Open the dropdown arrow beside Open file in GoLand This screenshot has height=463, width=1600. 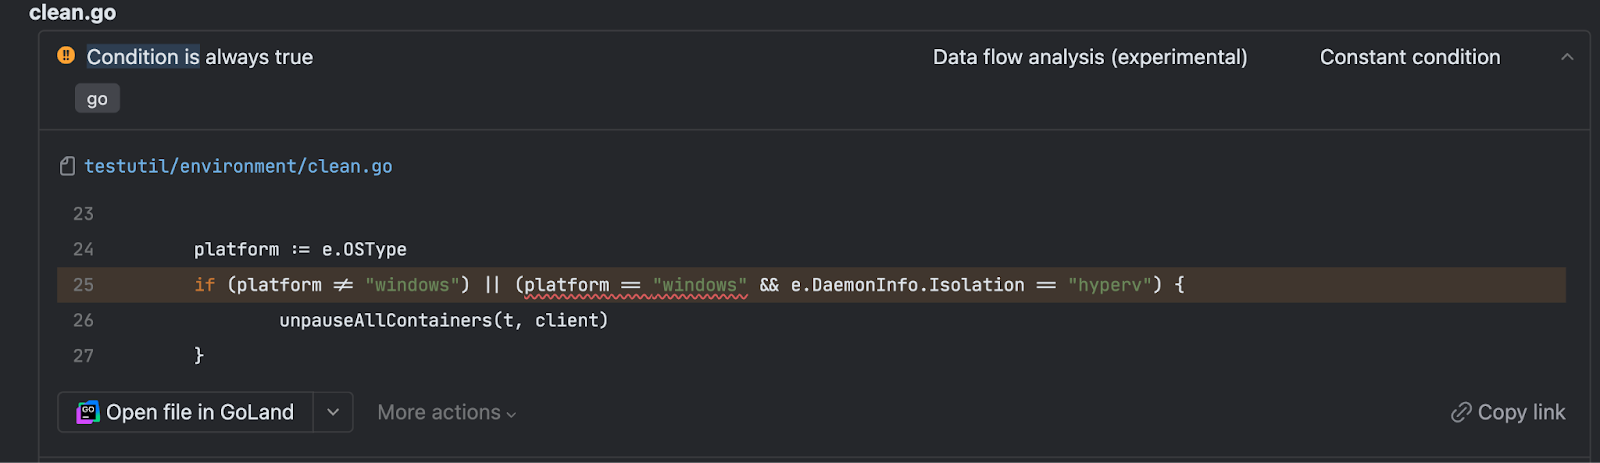click(333, 412)
